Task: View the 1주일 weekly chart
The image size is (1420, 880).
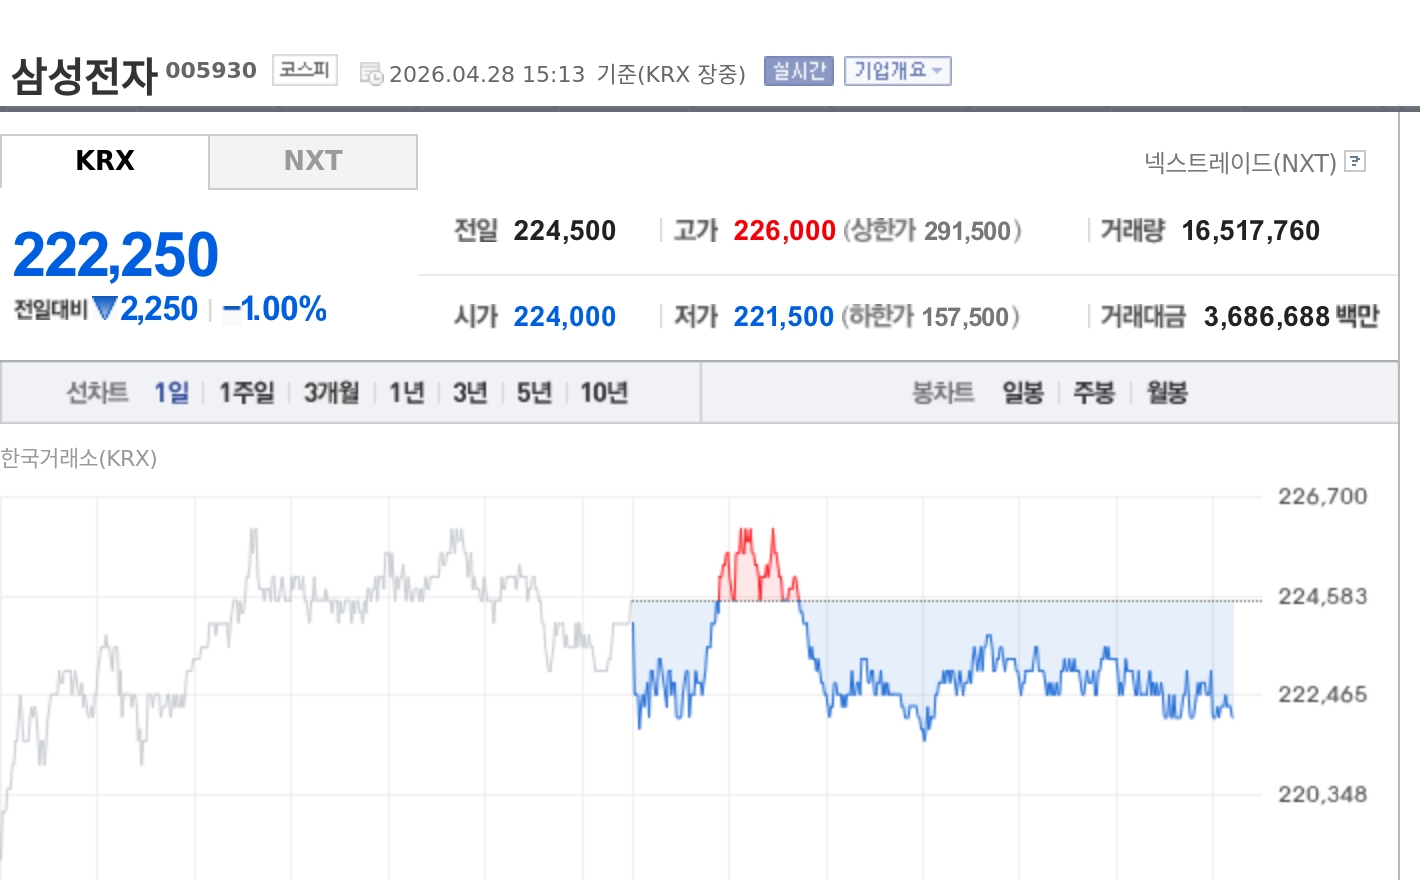Action: pos(246,392)
